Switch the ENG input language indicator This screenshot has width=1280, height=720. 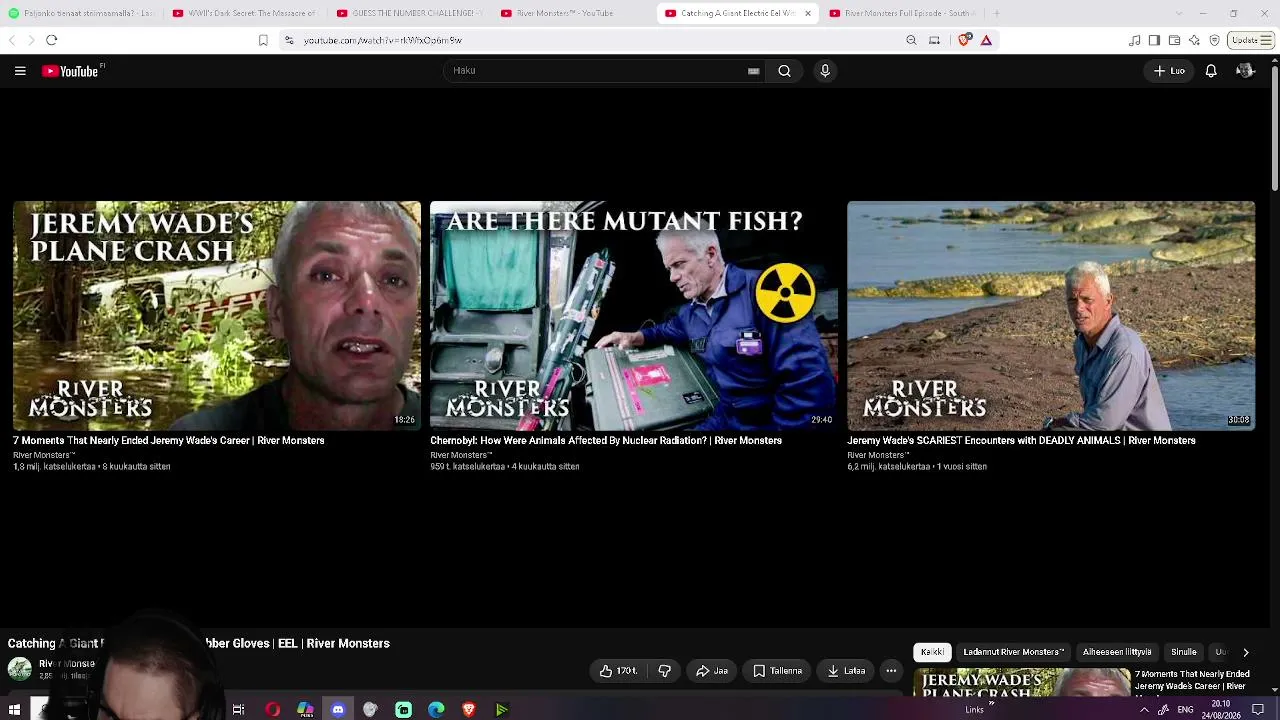pyautogui.click(x=1185, y=710)
